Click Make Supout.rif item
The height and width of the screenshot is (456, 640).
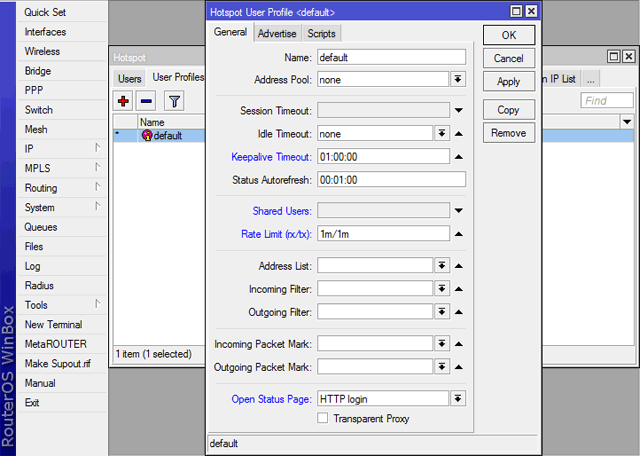pyautogui.click(x=62, y=363)
